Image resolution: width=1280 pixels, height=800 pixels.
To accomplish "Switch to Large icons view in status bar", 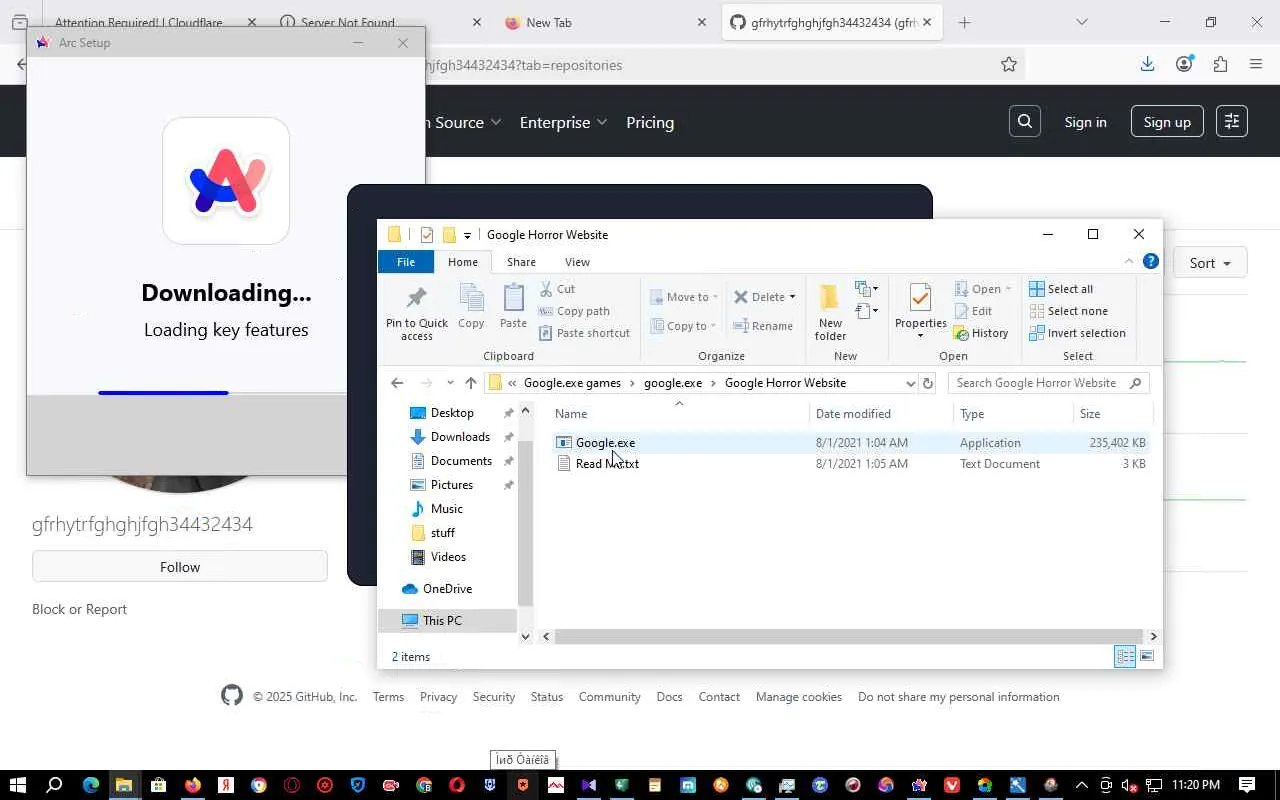I will 1147,657.
